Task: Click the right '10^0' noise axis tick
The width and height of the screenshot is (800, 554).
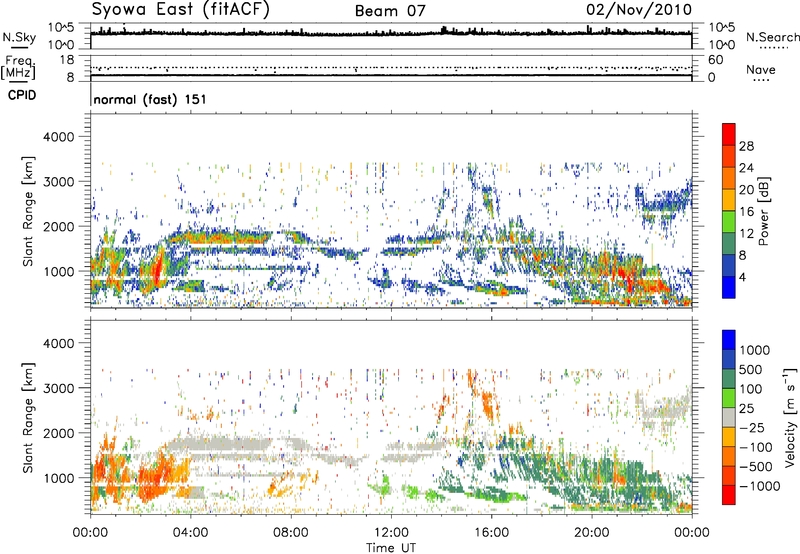Action: coord(721,45)
